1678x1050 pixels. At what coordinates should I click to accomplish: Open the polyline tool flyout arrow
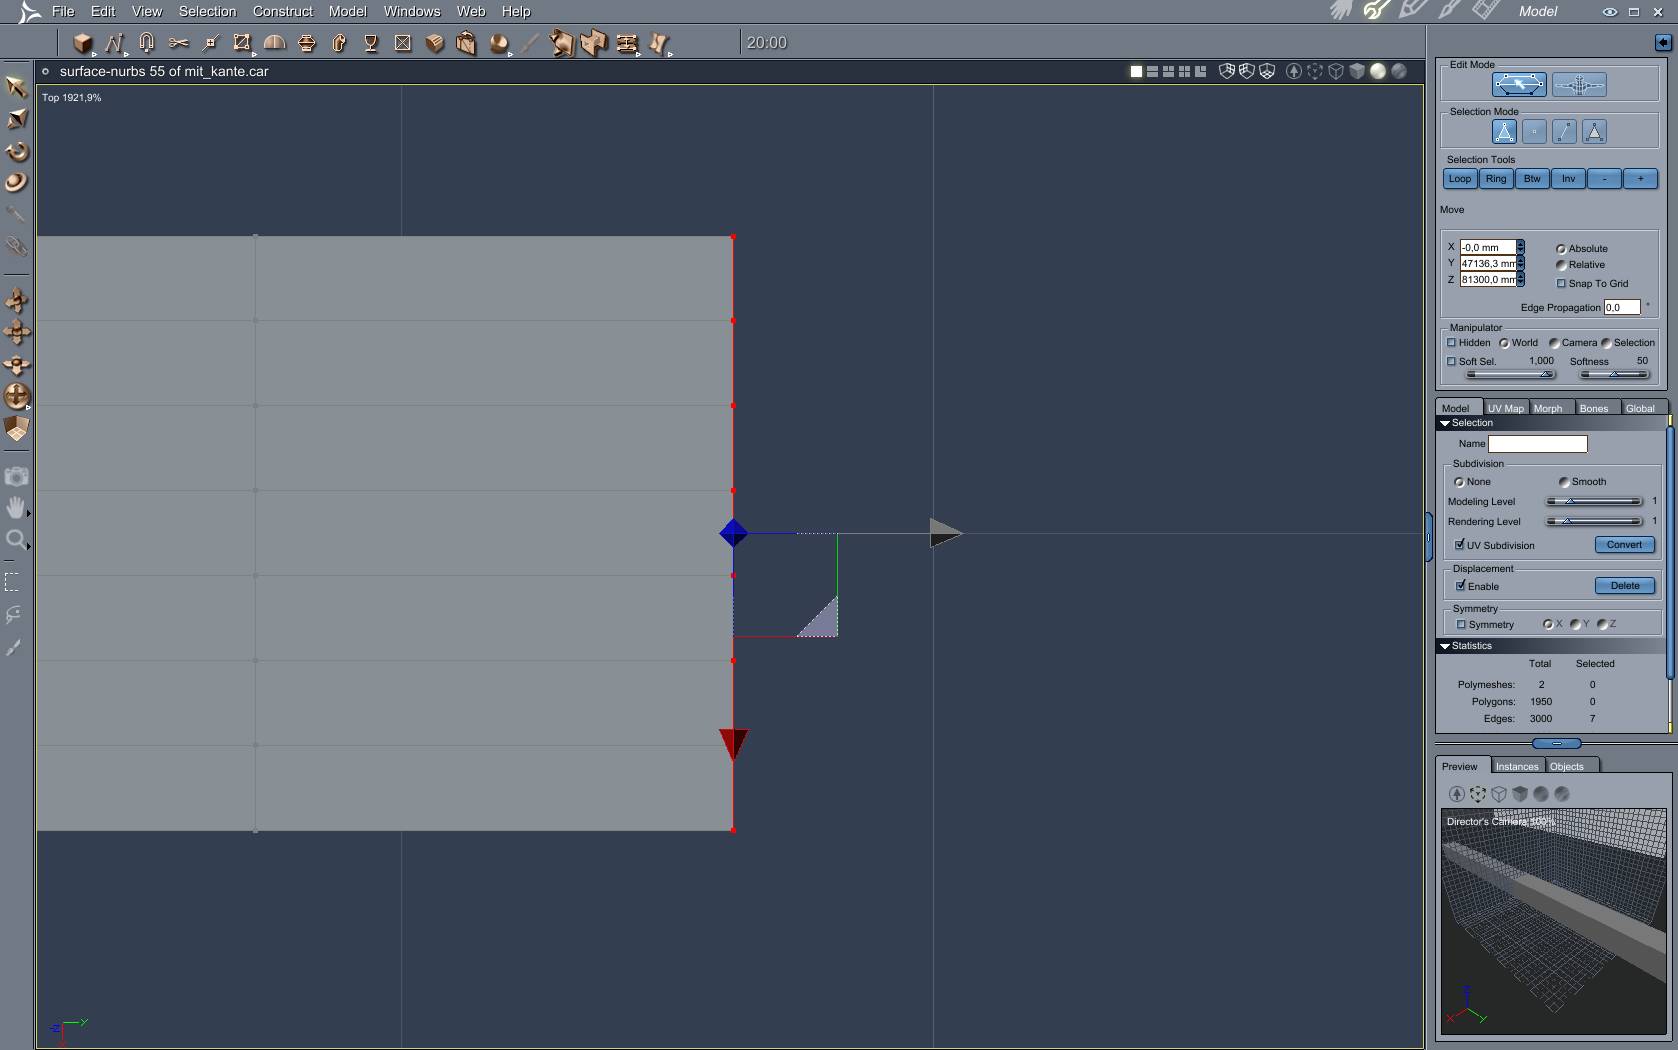[126, 54]
